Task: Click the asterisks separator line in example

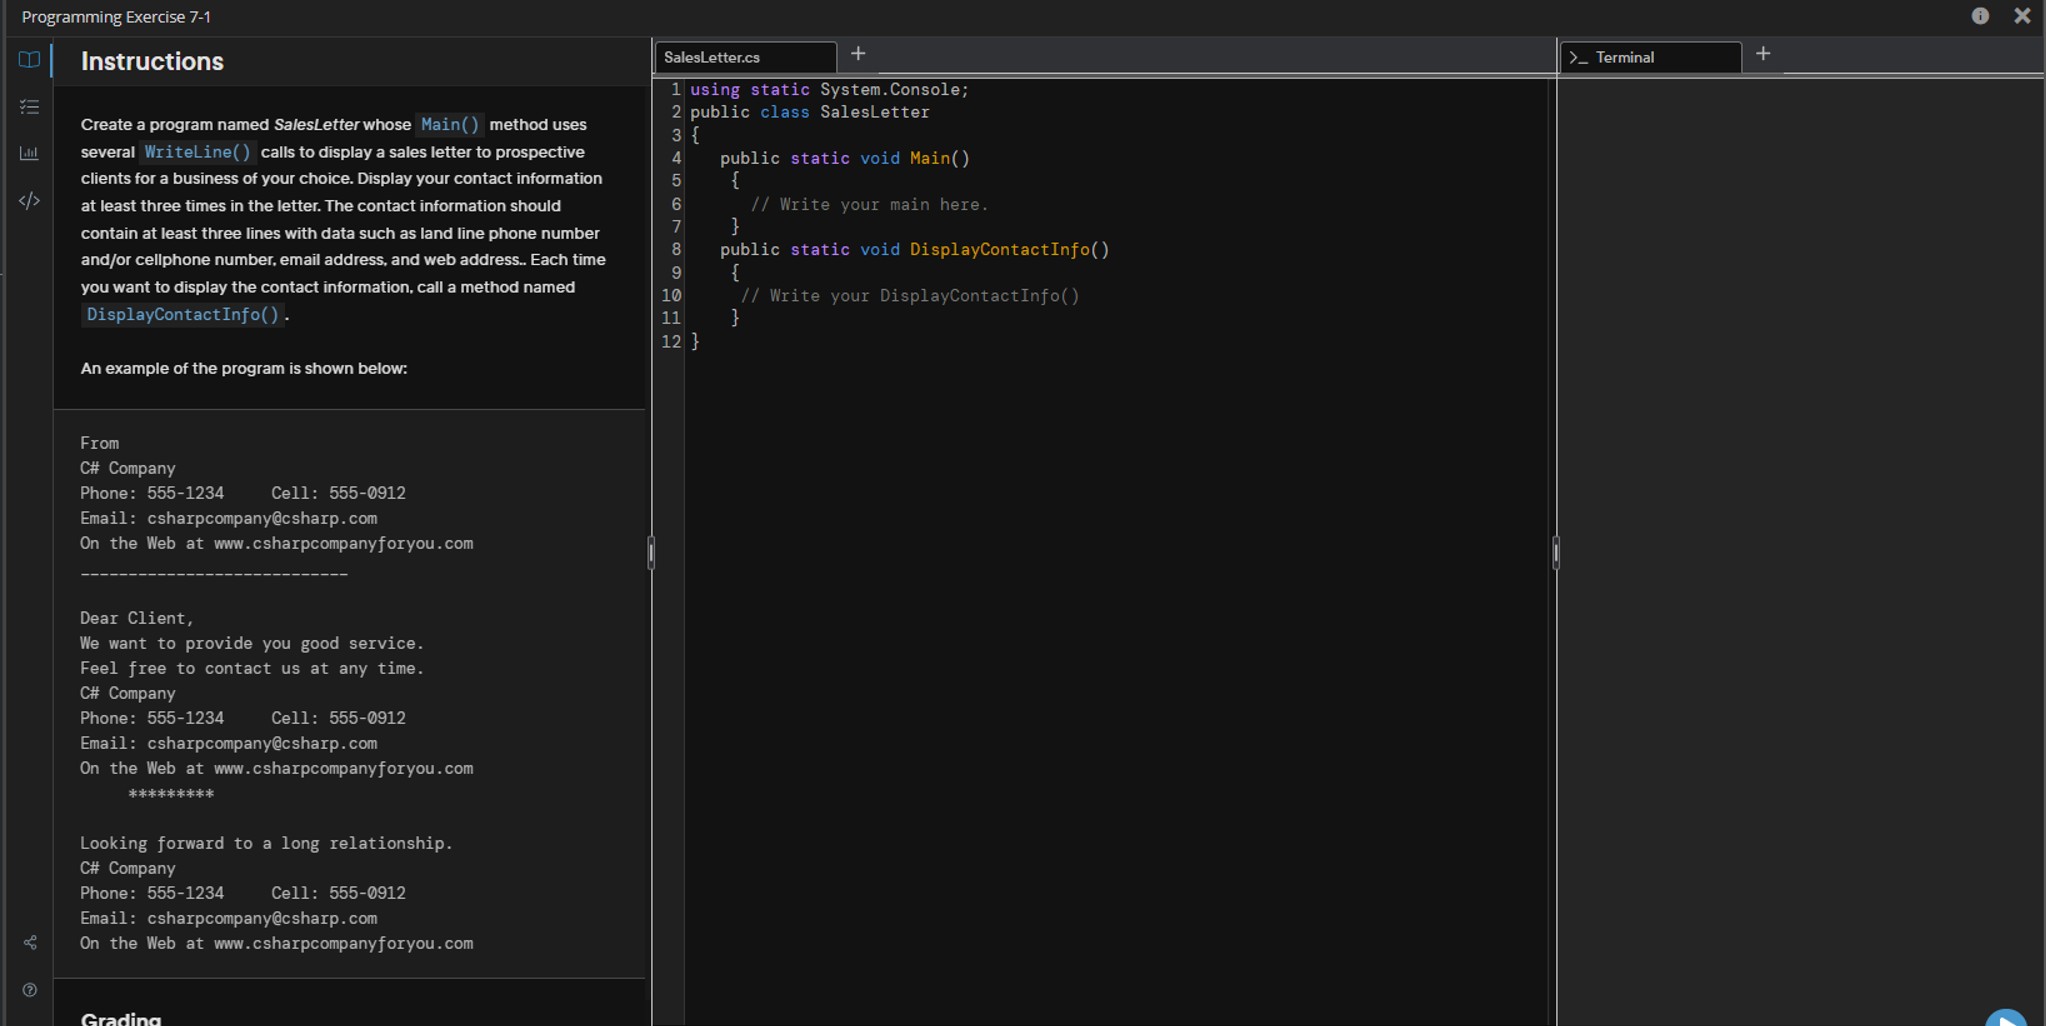Action: coord(171,794)
